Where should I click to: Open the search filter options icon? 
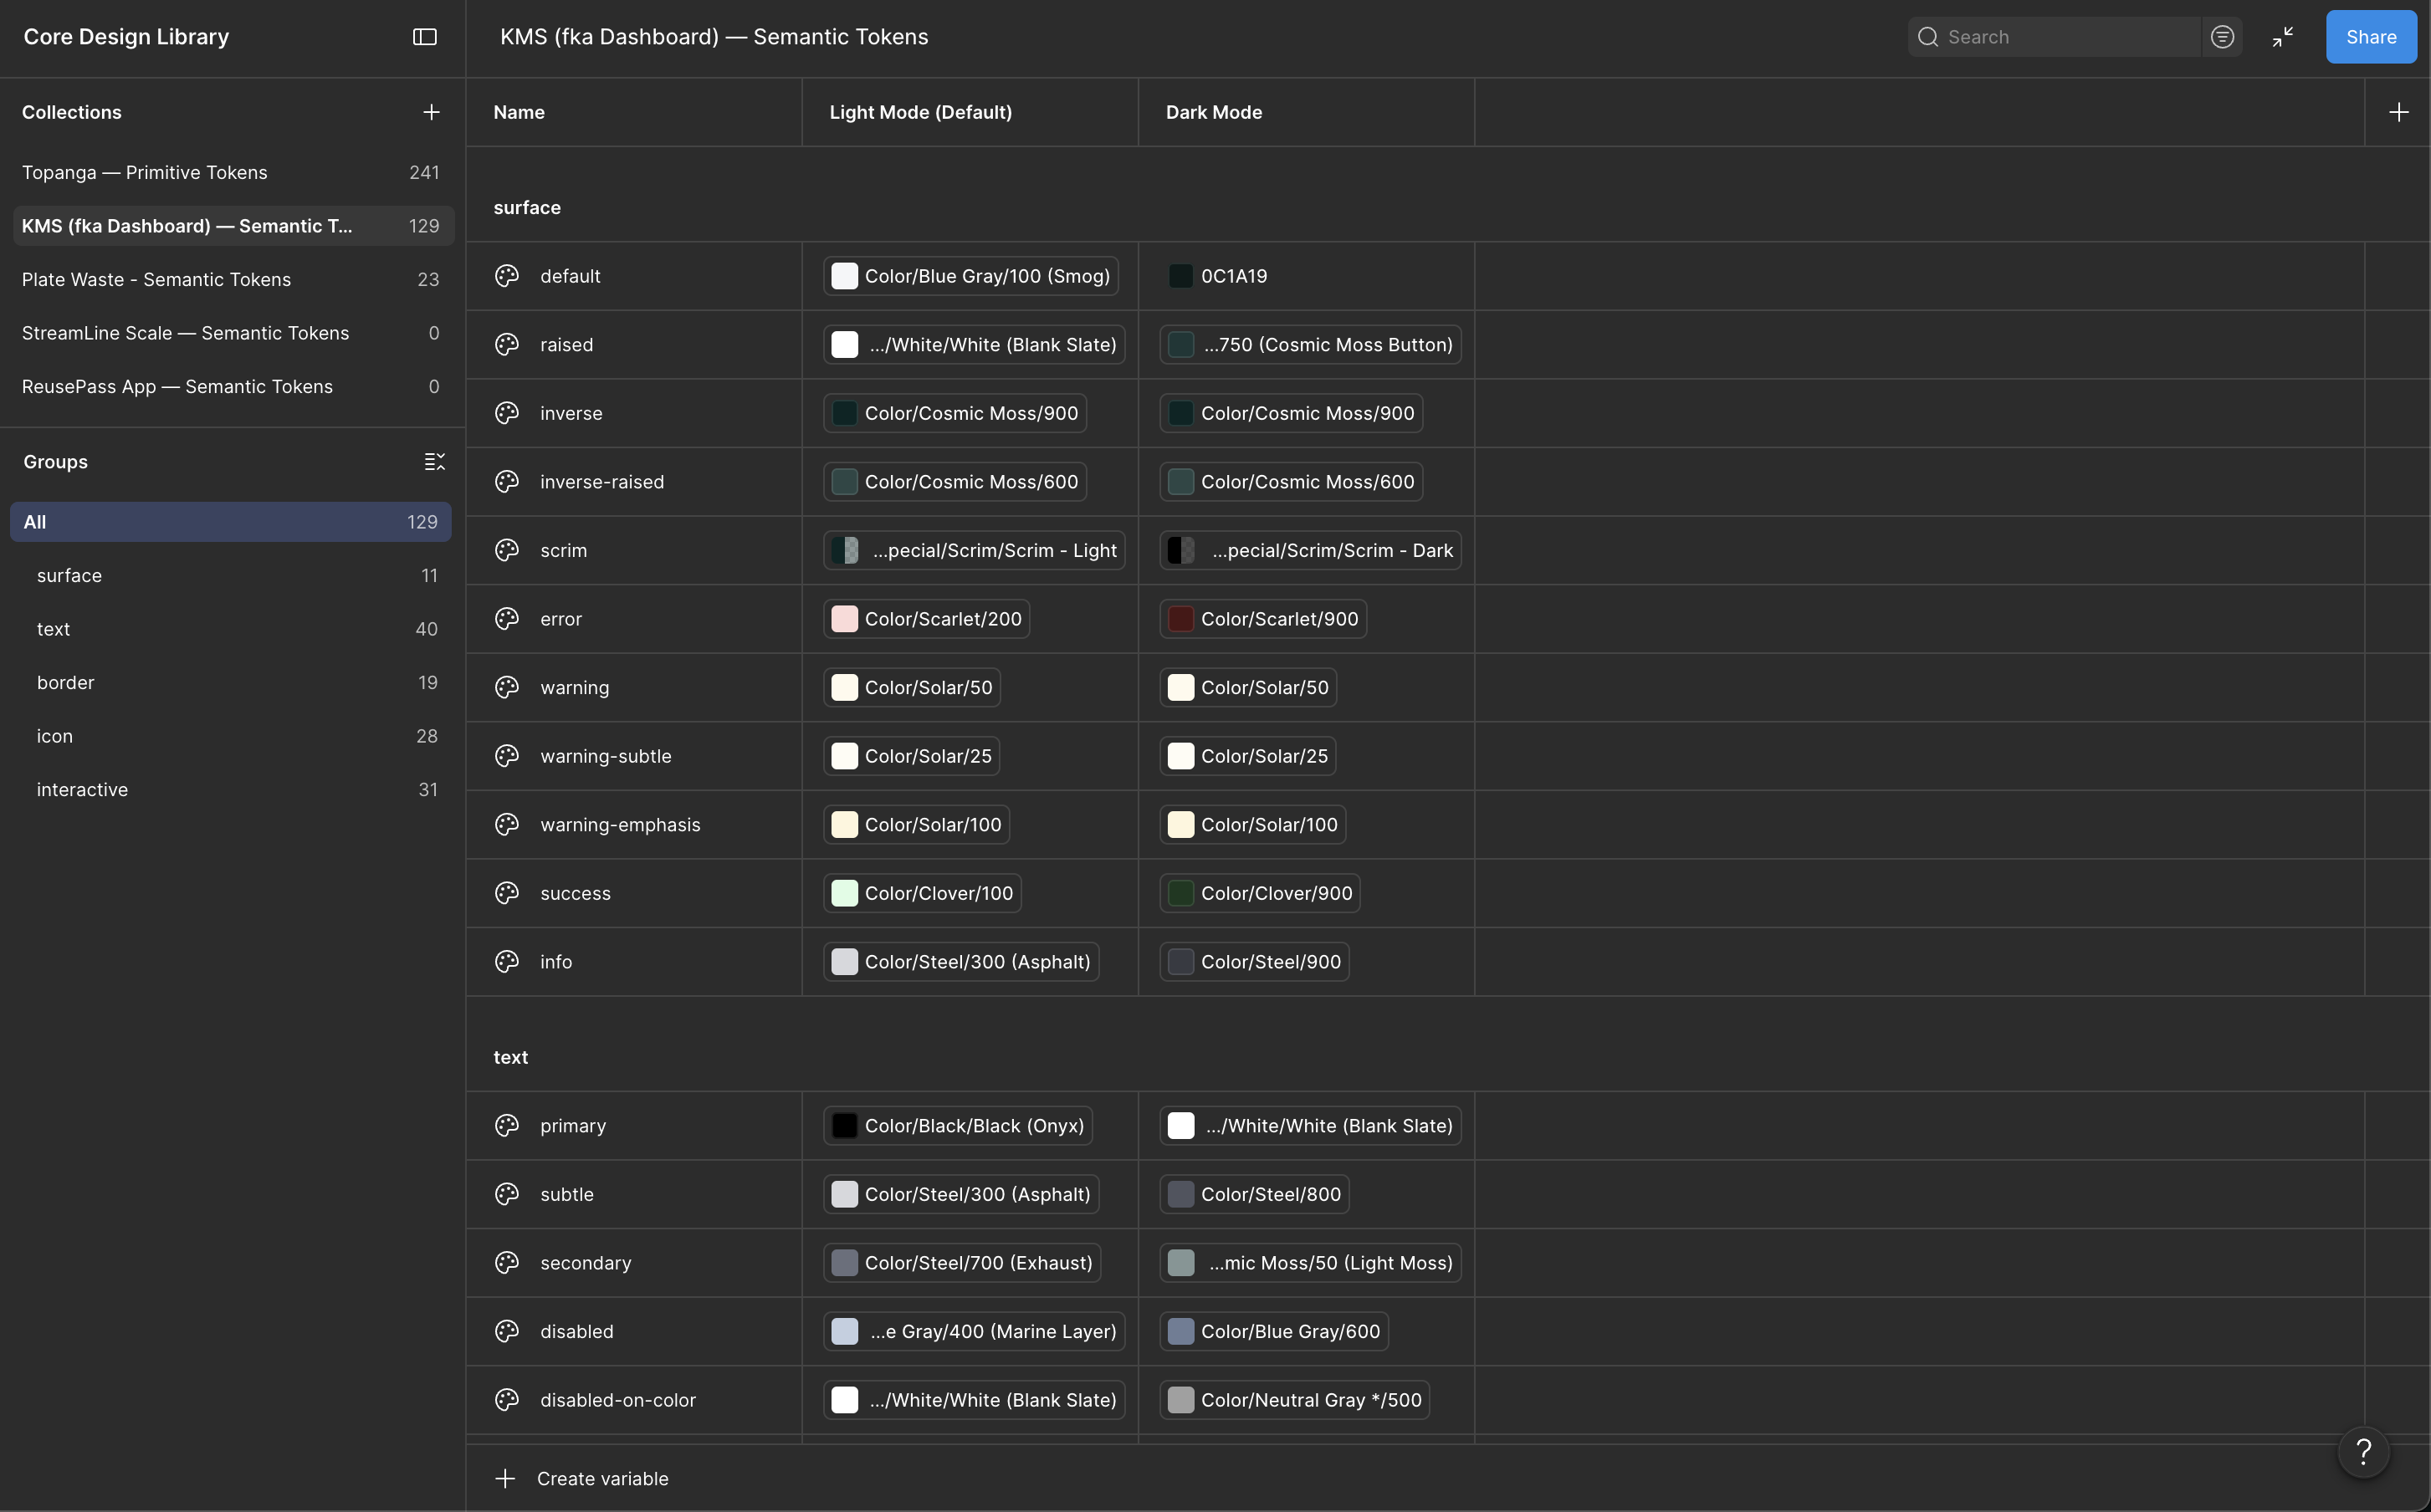[x=2222, y=37]
